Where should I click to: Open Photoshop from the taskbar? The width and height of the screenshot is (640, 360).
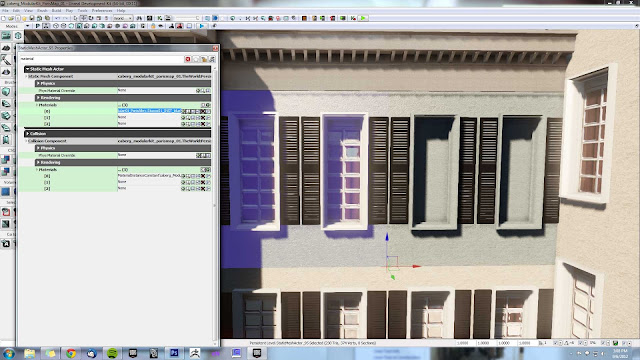(174, 353)
